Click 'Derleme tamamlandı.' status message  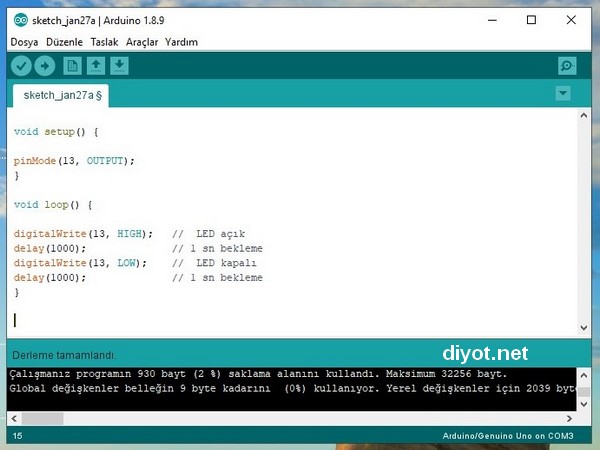pyautogui.click(x=64, y=355)
